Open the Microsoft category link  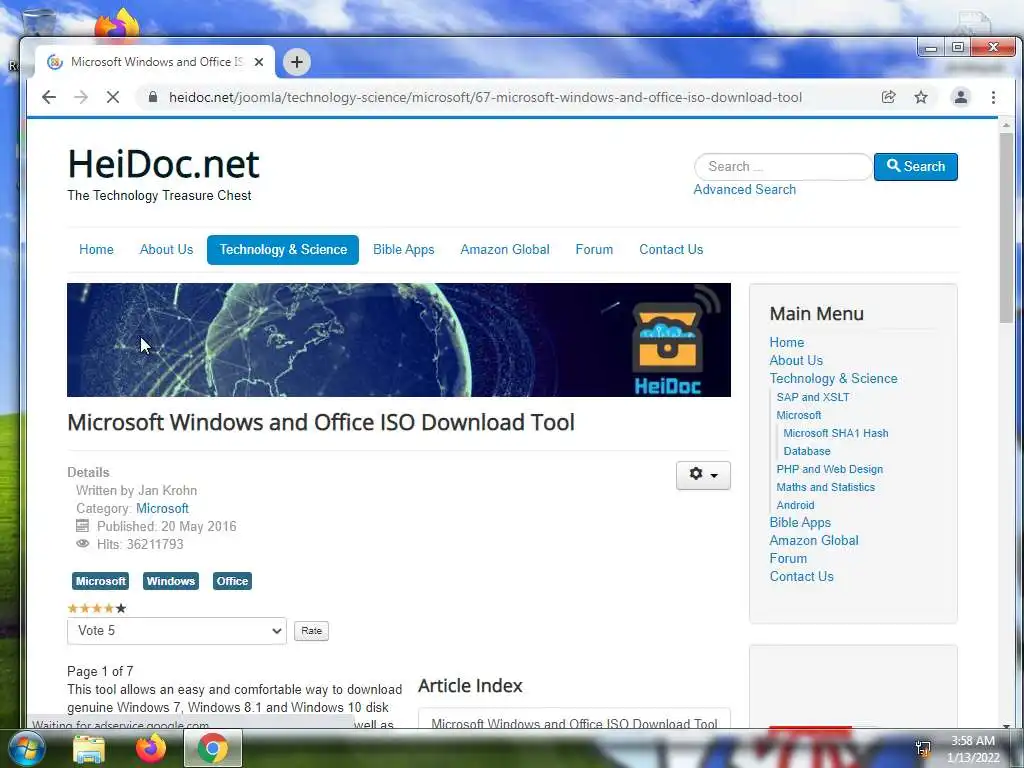coord(163,508)
